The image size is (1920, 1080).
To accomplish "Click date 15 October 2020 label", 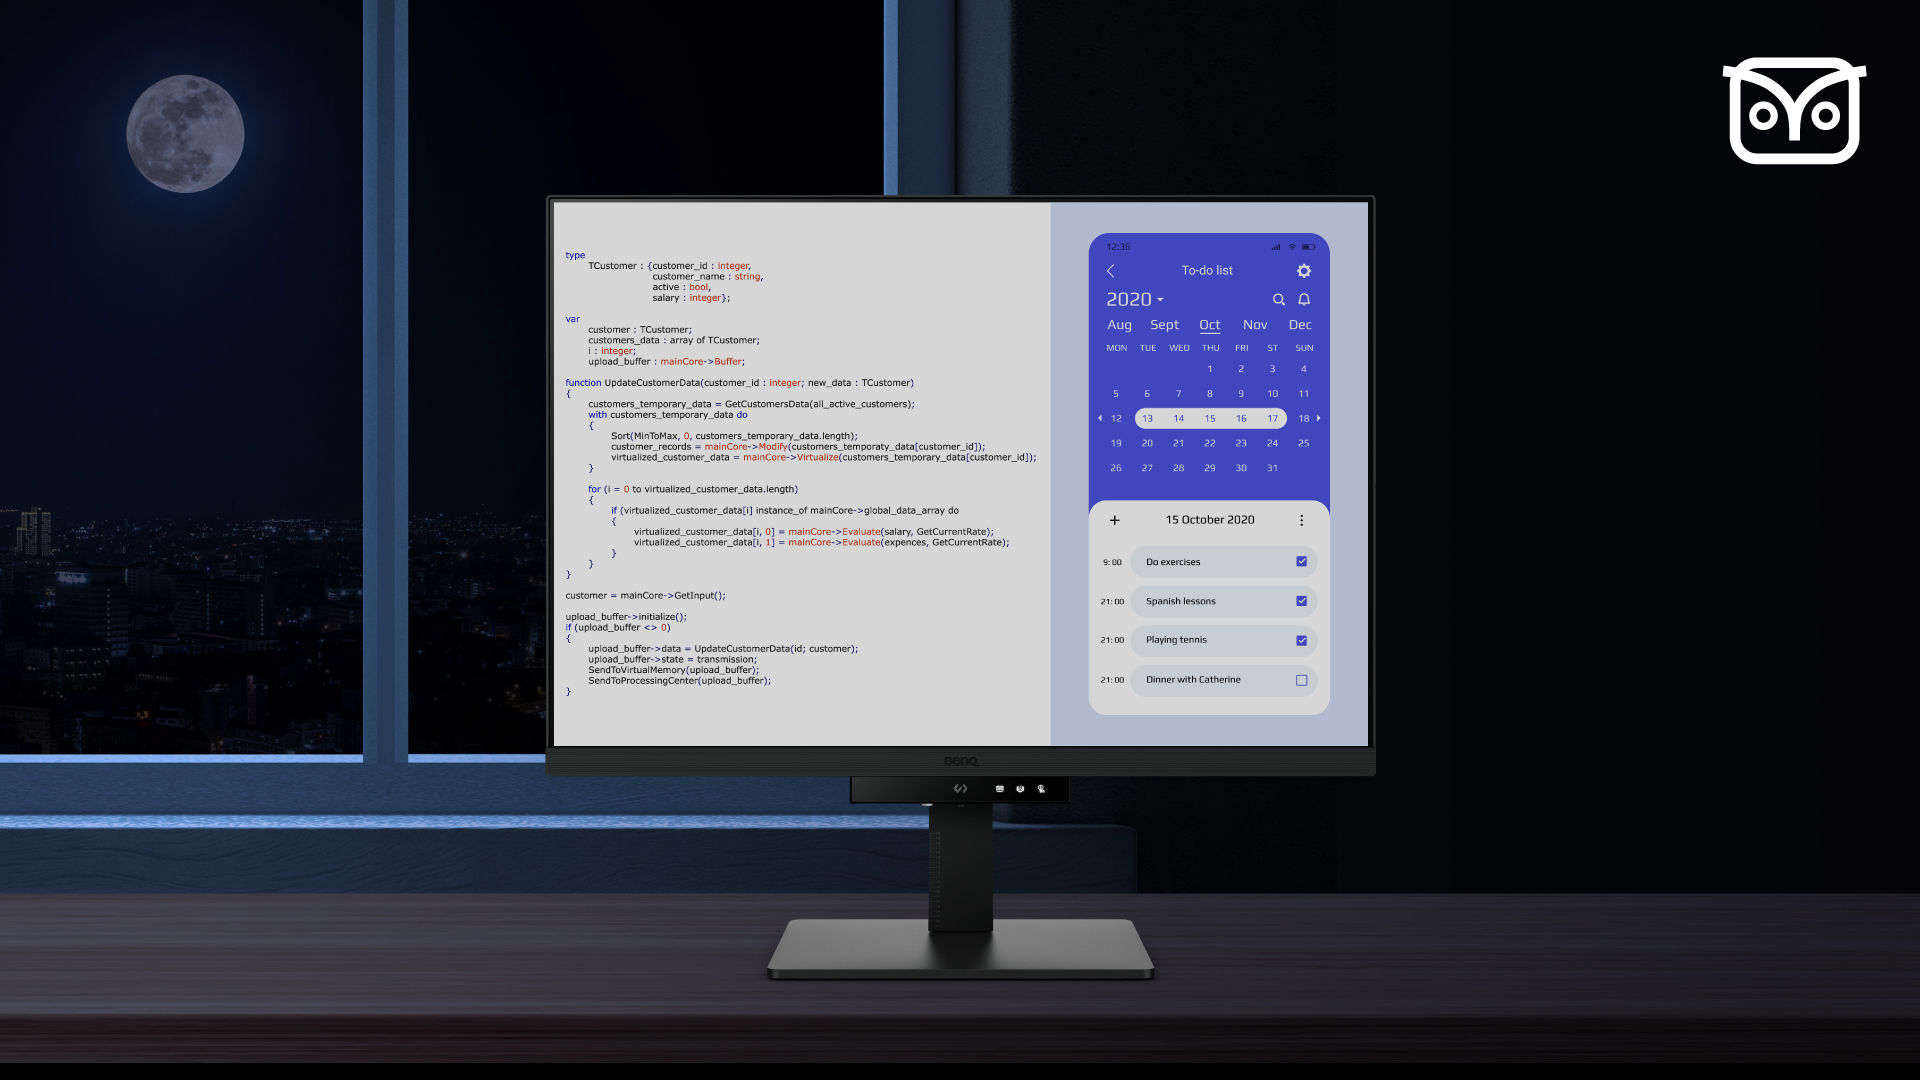I will pyautogui.click(x=1209, y=520).
